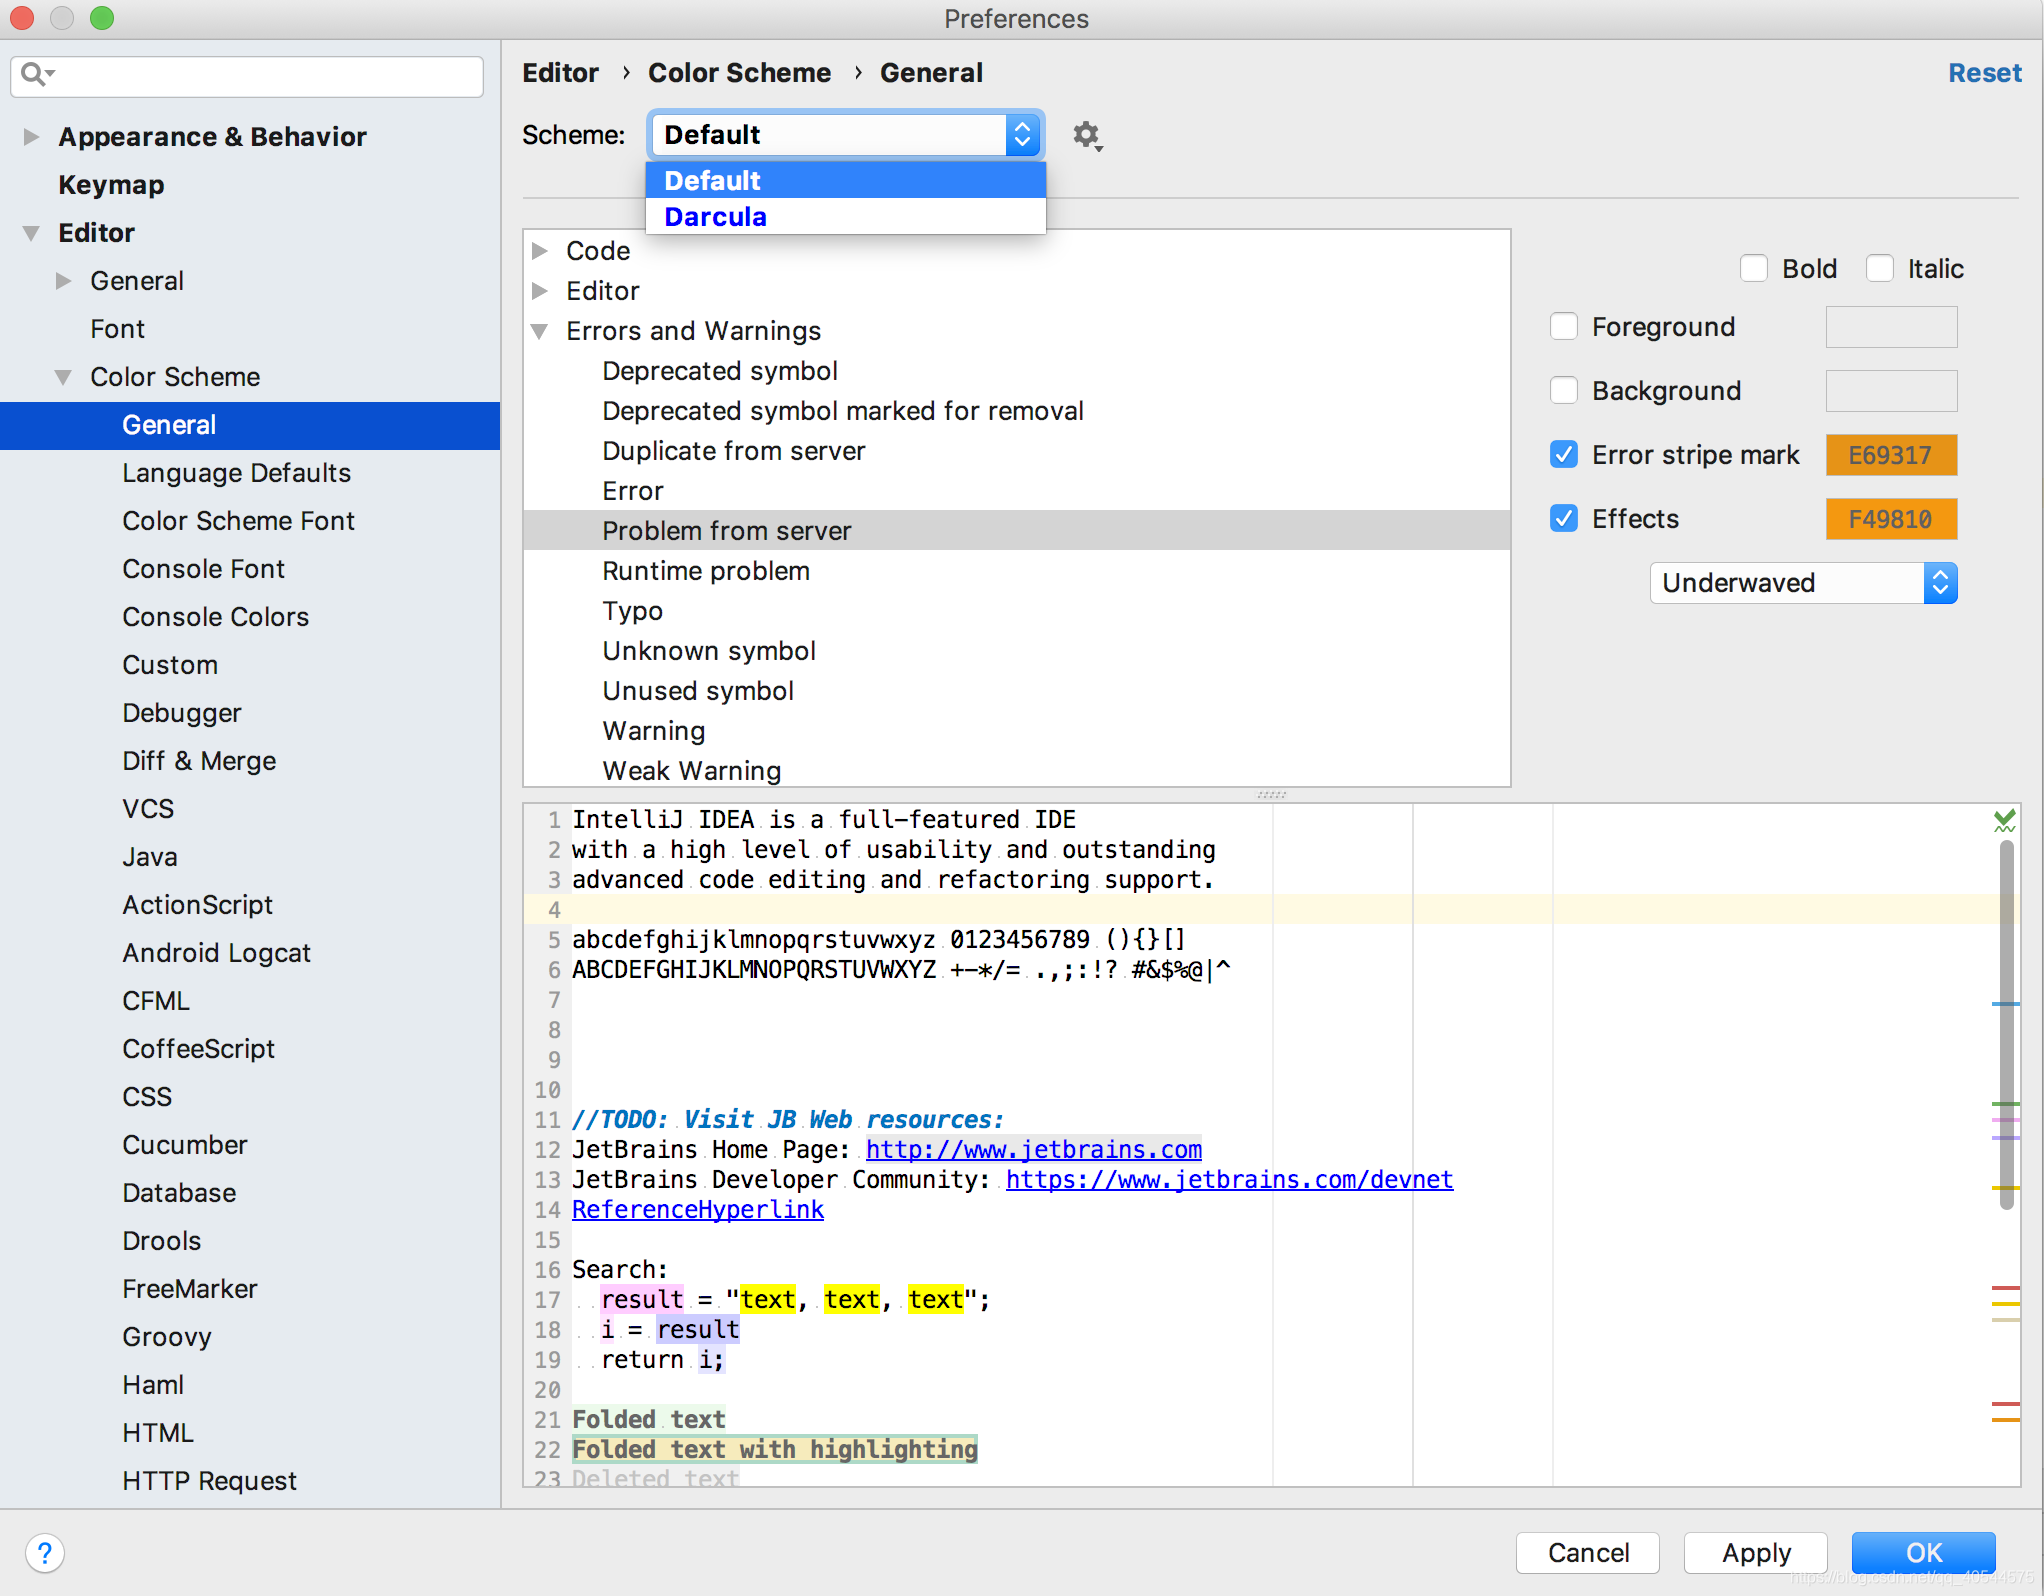Viewport: 2044px width, 1596px height.
Task: Click the breadcrumb arrow after Editor
Action: tap(625, 73)
